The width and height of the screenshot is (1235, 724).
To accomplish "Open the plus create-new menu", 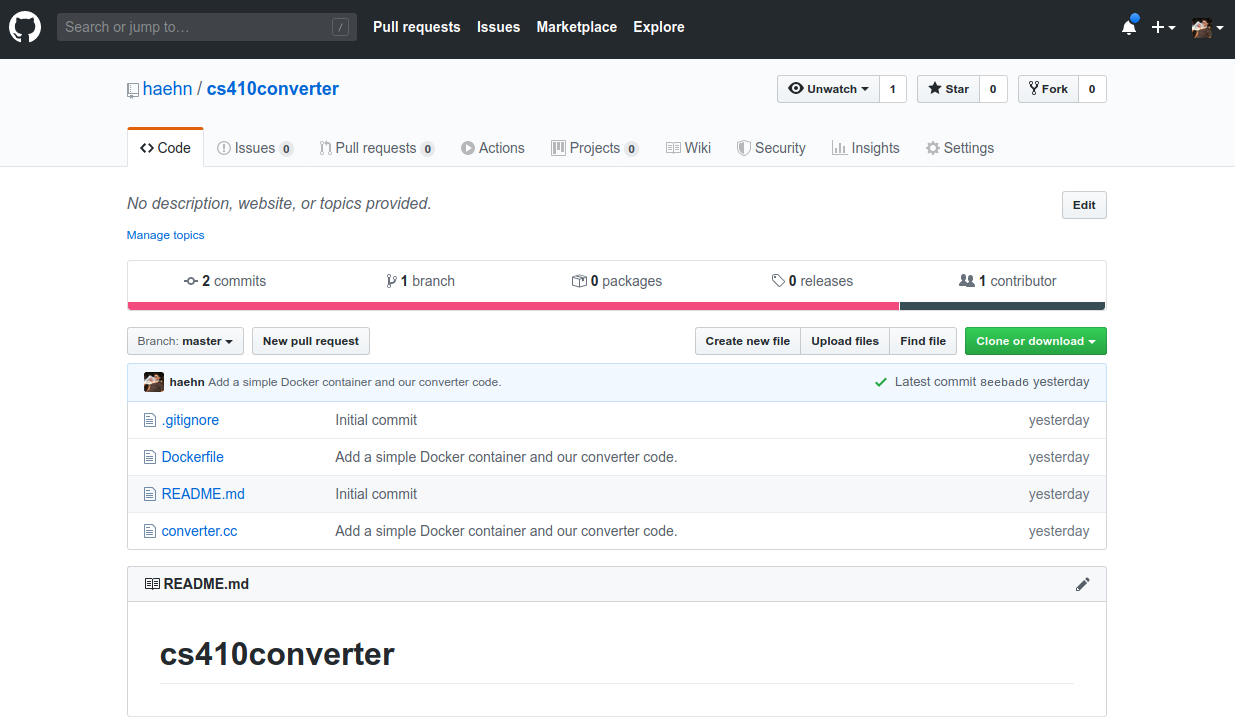I will point(1163,28).
